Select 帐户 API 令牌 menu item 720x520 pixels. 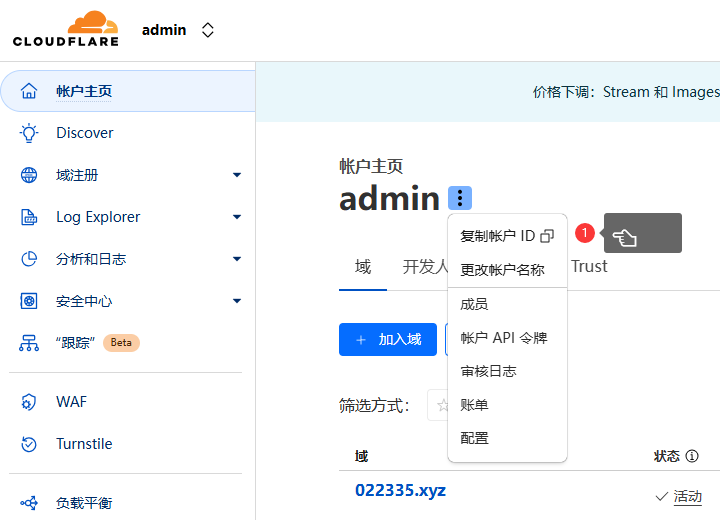pos(503,338)
